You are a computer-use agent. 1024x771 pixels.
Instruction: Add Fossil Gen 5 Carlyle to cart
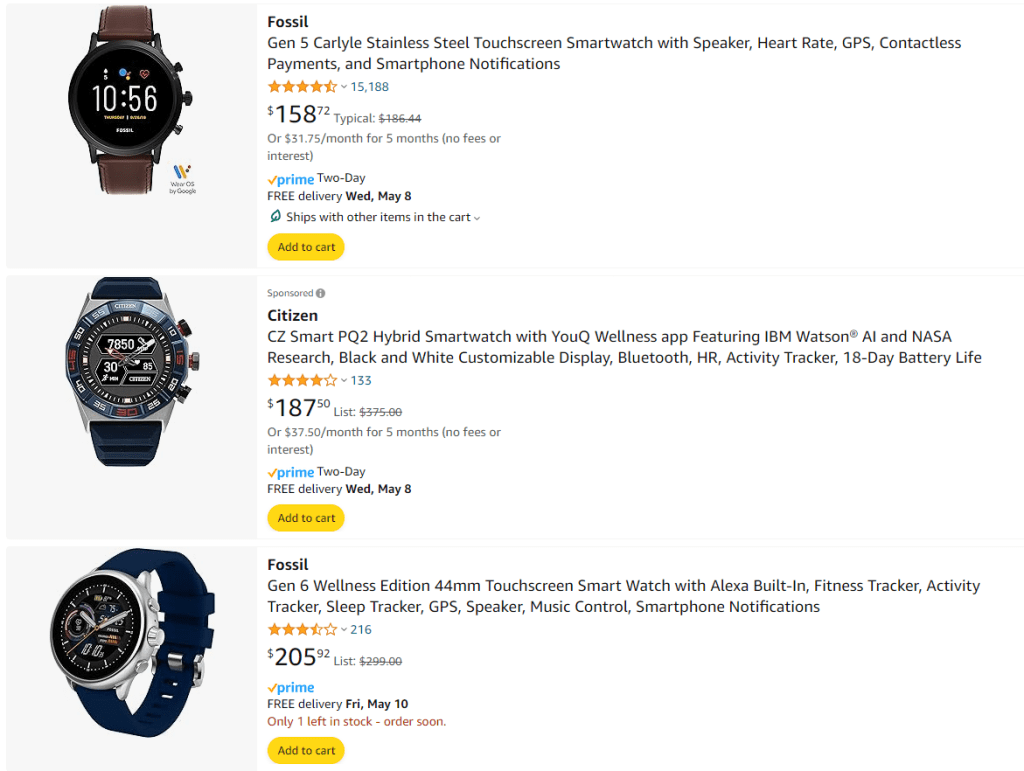point(306,247)
